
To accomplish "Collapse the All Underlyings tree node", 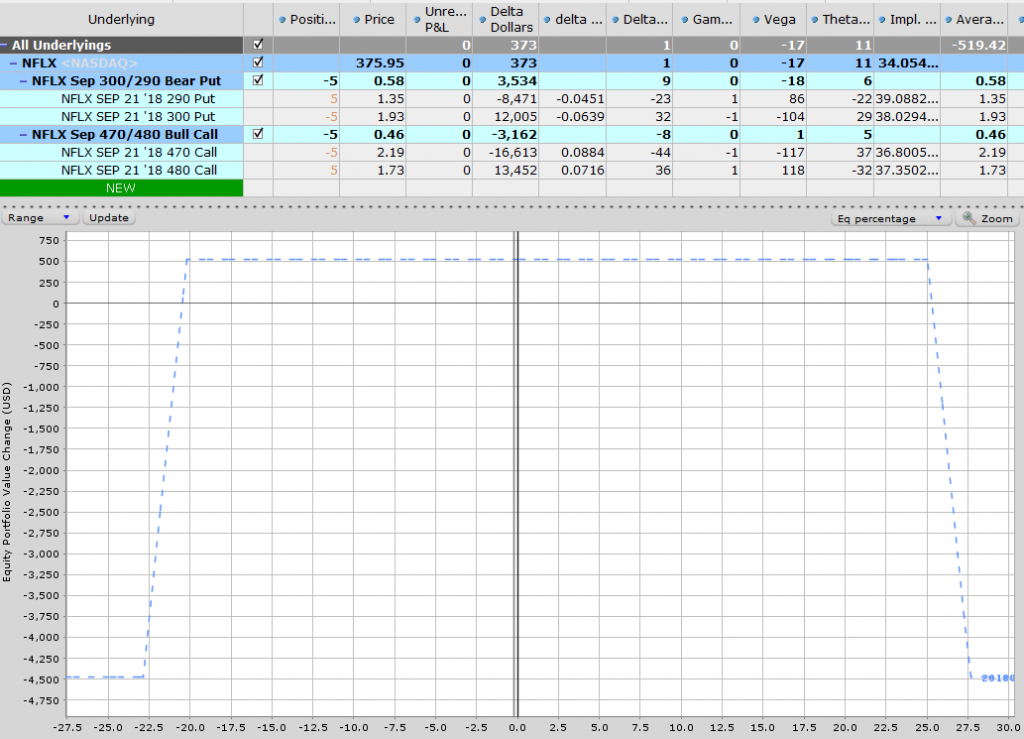I will click(5, 45).
